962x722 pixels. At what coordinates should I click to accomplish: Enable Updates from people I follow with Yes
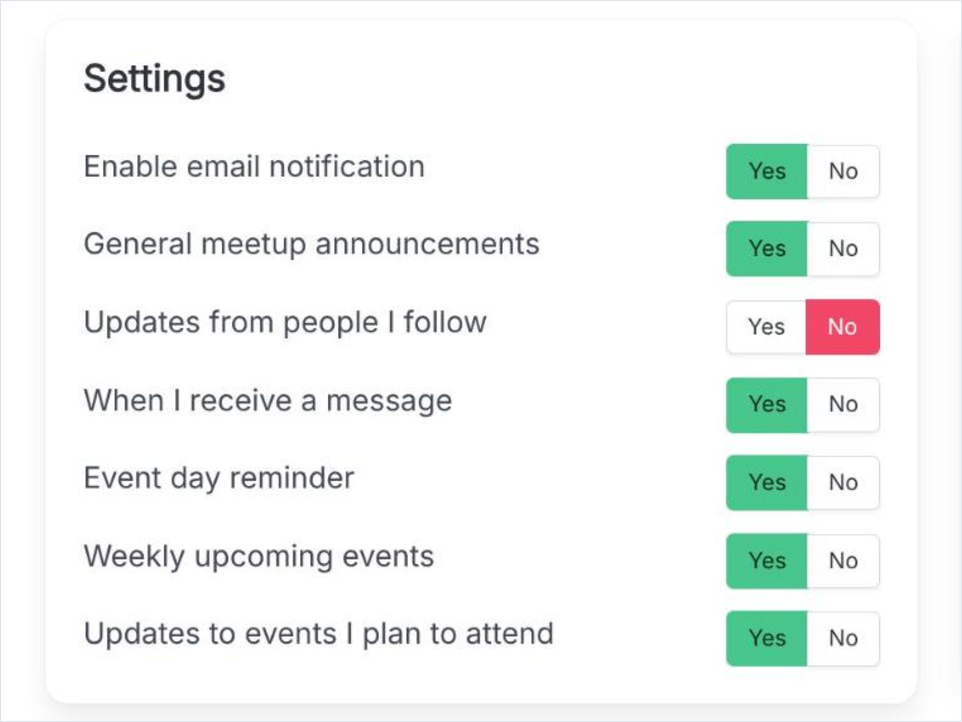point(766,327)
